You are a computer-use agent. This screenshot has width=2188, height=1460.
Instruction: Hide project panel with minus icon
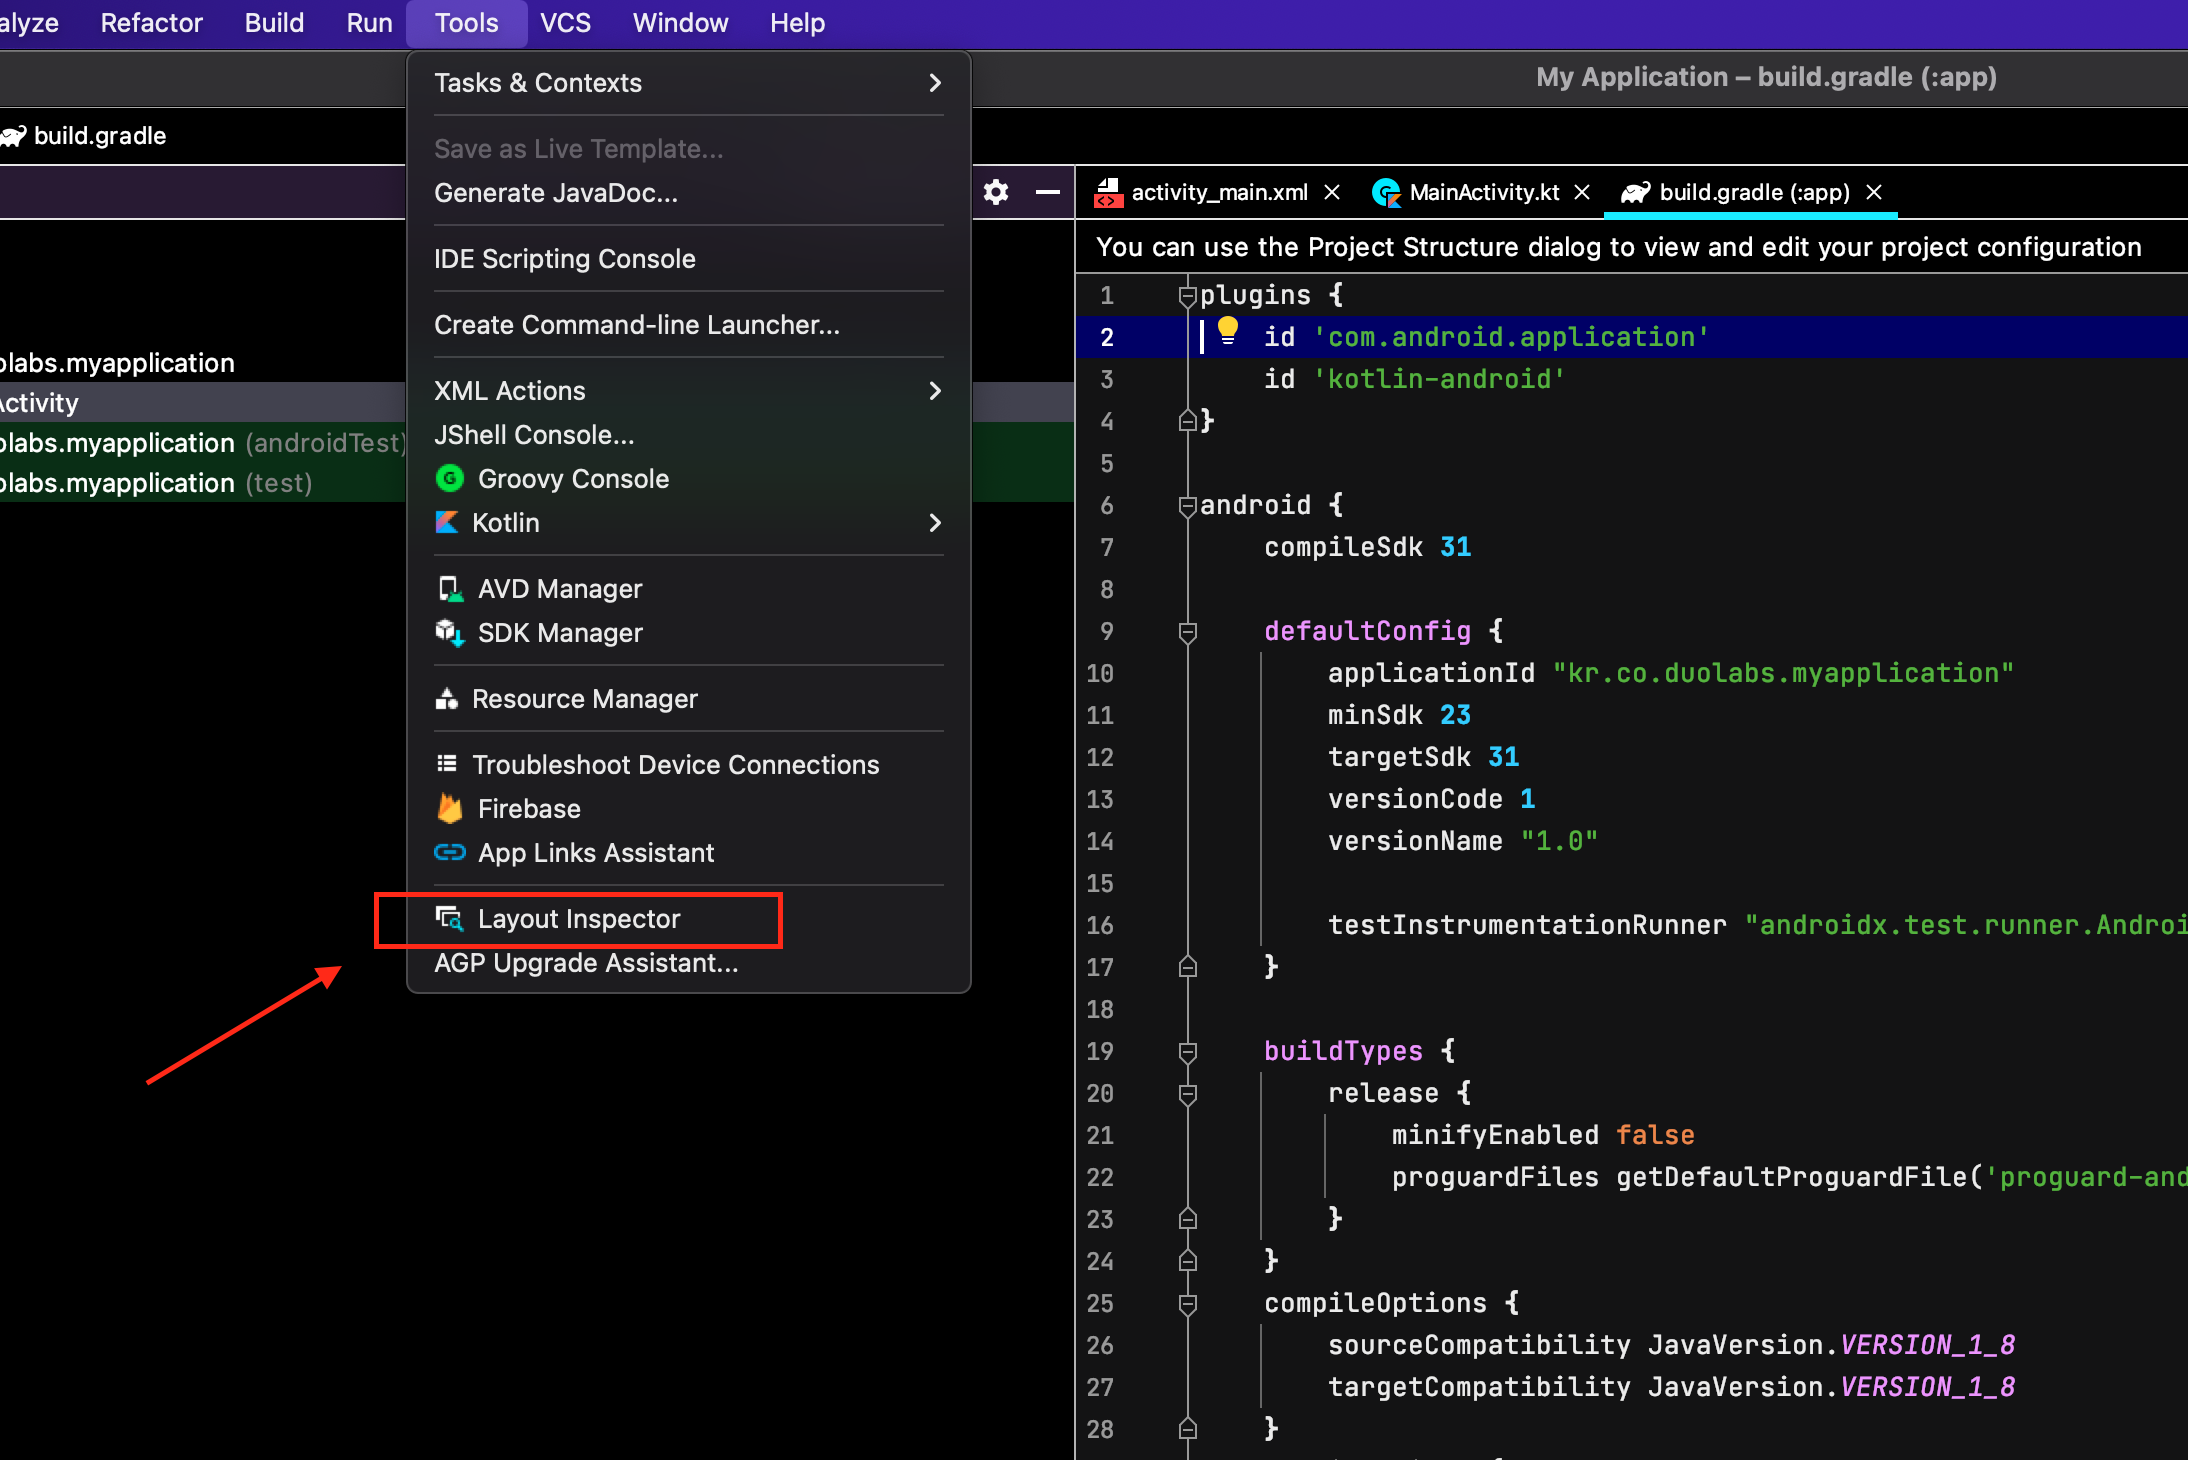click(x=1047, y=192)
